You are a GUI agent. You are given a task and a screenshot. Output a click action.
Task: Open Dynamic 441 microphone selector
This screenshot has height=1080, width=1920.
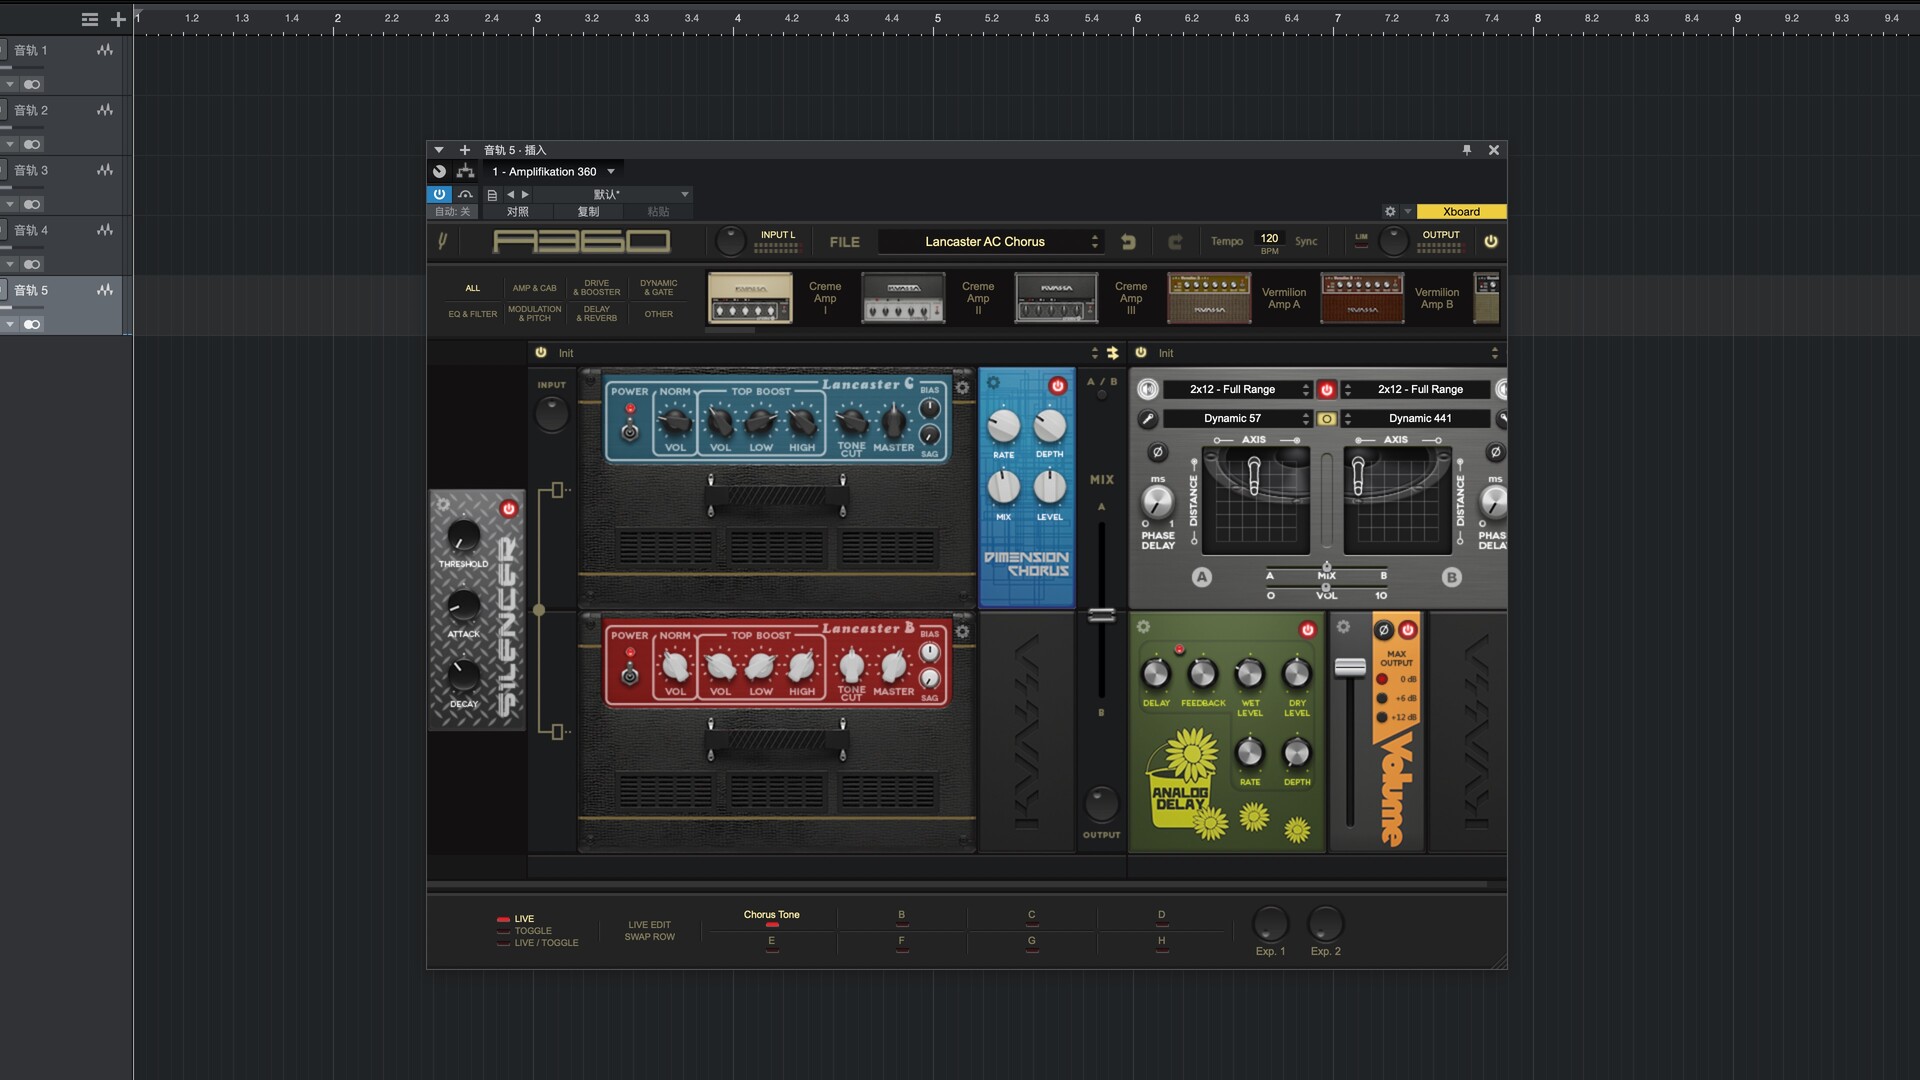click(x=1416, y=419)
